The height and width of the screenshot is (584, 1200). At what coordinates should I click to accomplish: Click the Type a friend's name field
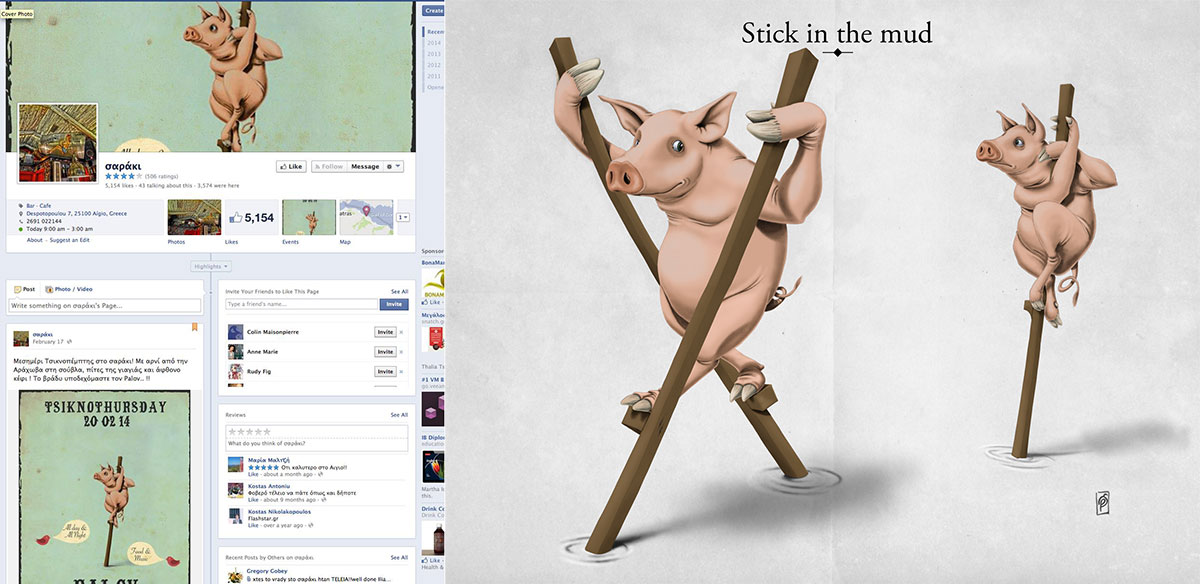click(x=302, y=304)
